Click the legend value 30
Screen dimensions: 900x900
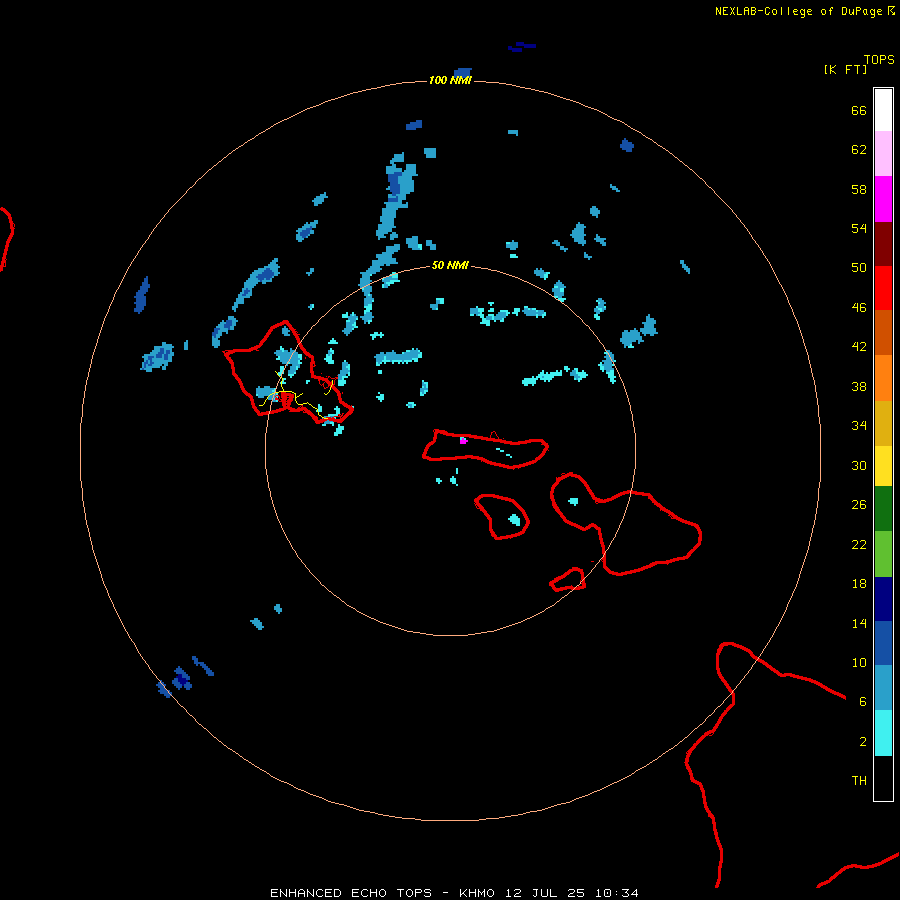(859, 465)
